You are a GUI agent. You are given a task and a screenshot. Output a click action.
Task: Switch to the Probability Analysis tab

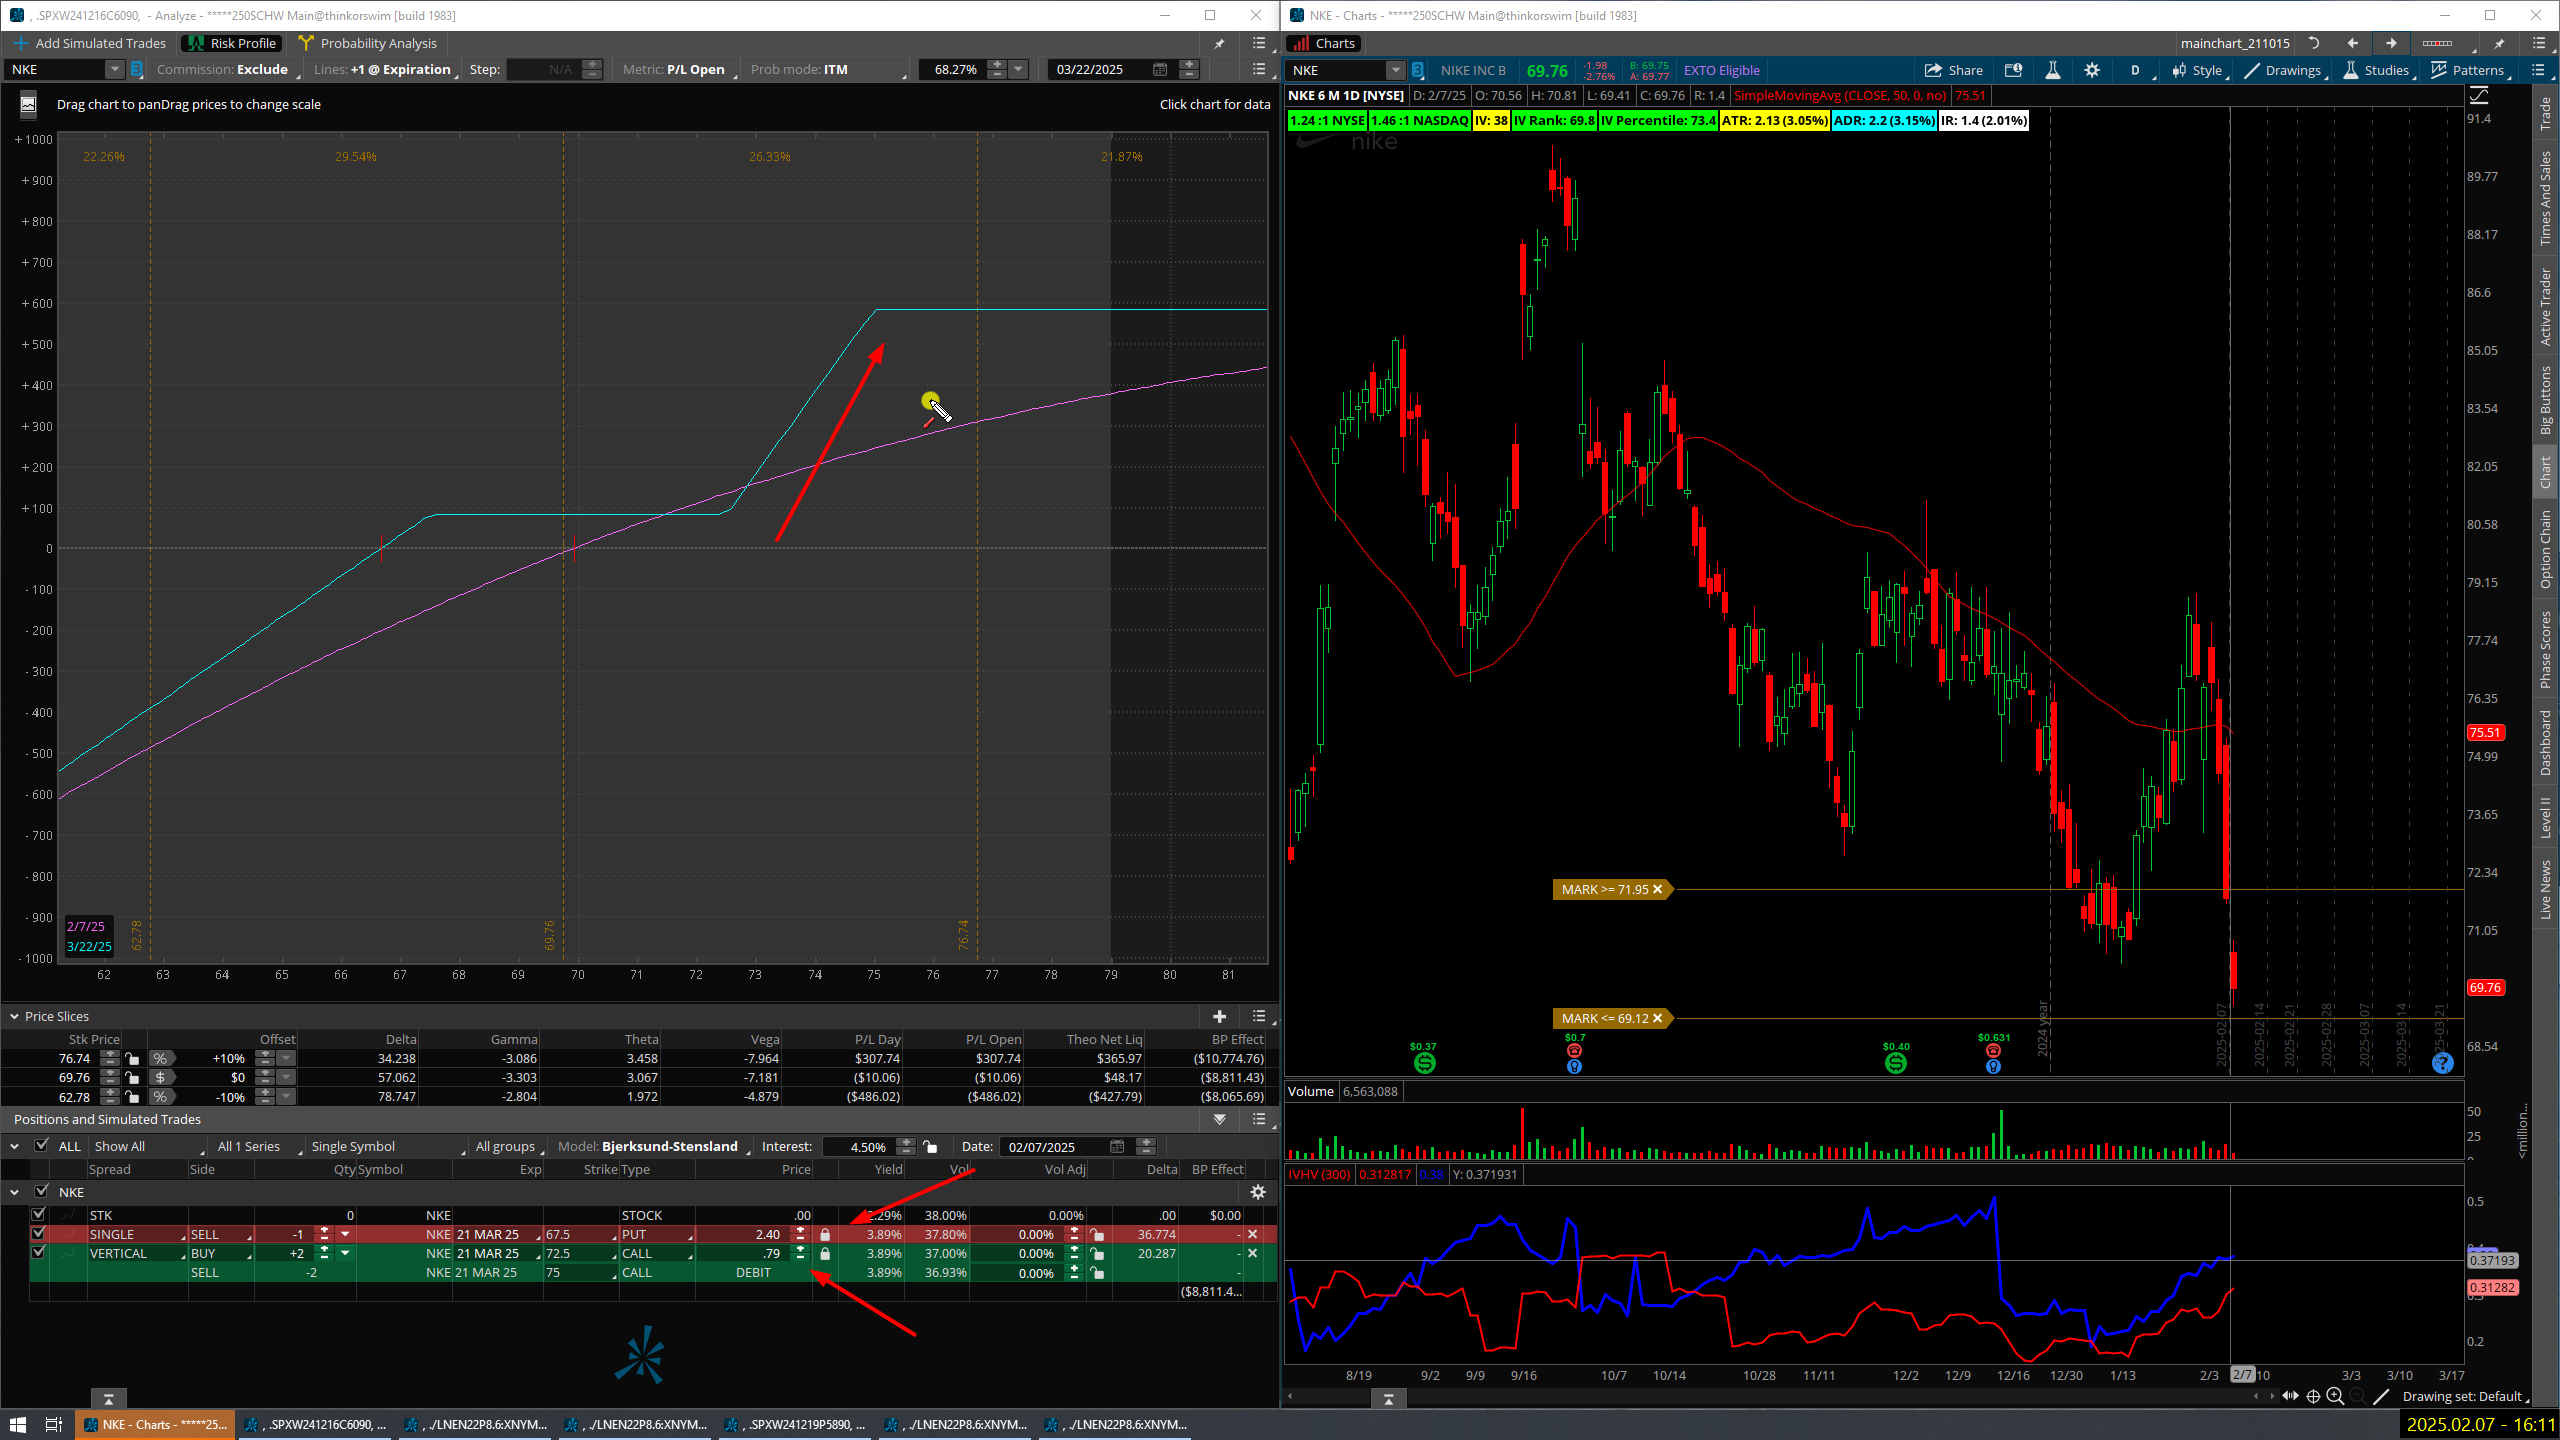(x=368, y=43)
